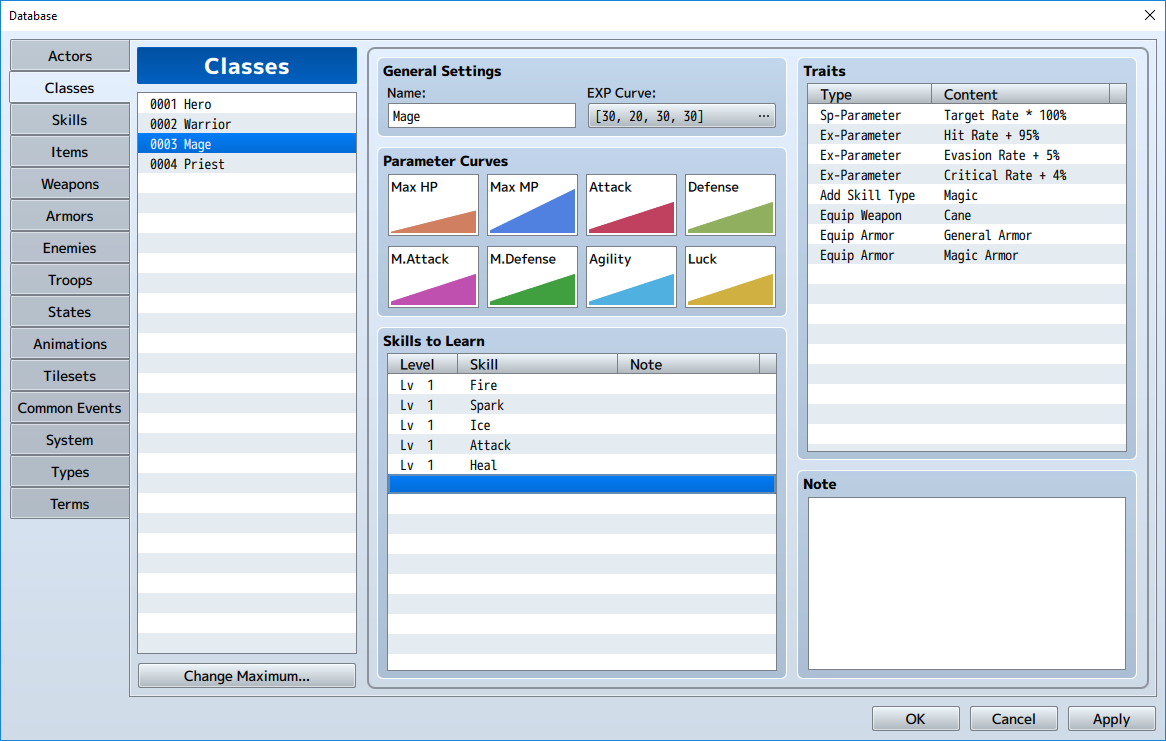Open the Luck parameter curve
The image size is (1166, 741).
730,277
